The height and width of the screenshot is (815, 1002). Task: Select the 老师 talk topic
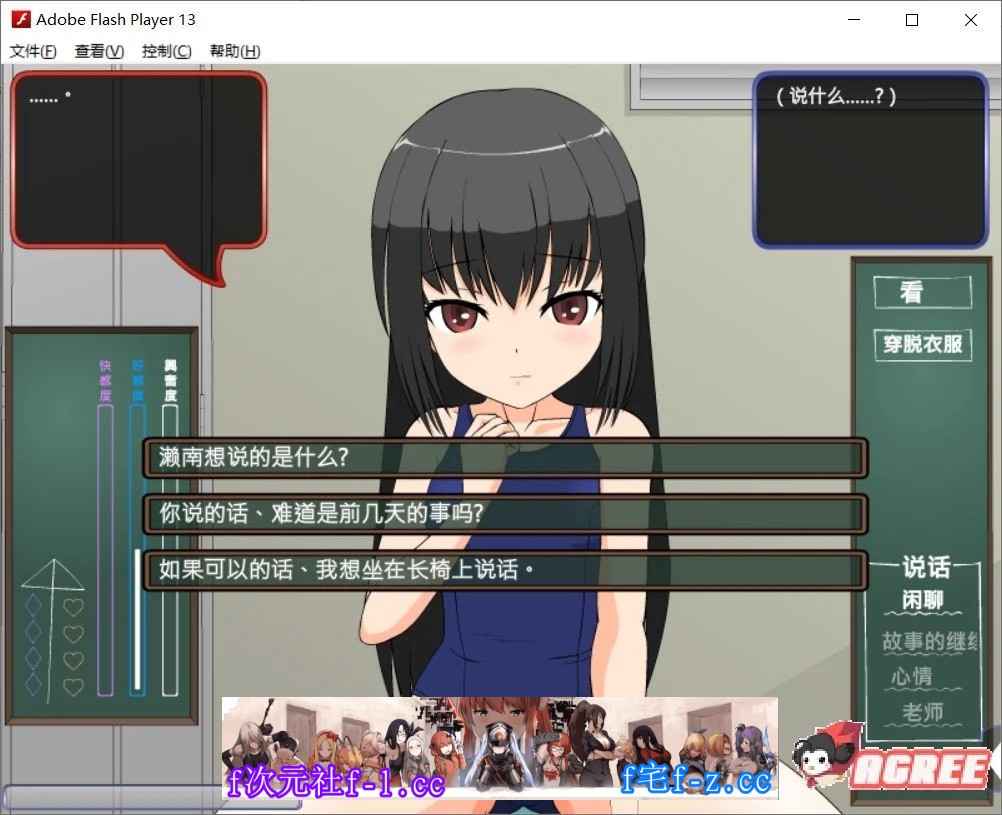tap(922, 713)
